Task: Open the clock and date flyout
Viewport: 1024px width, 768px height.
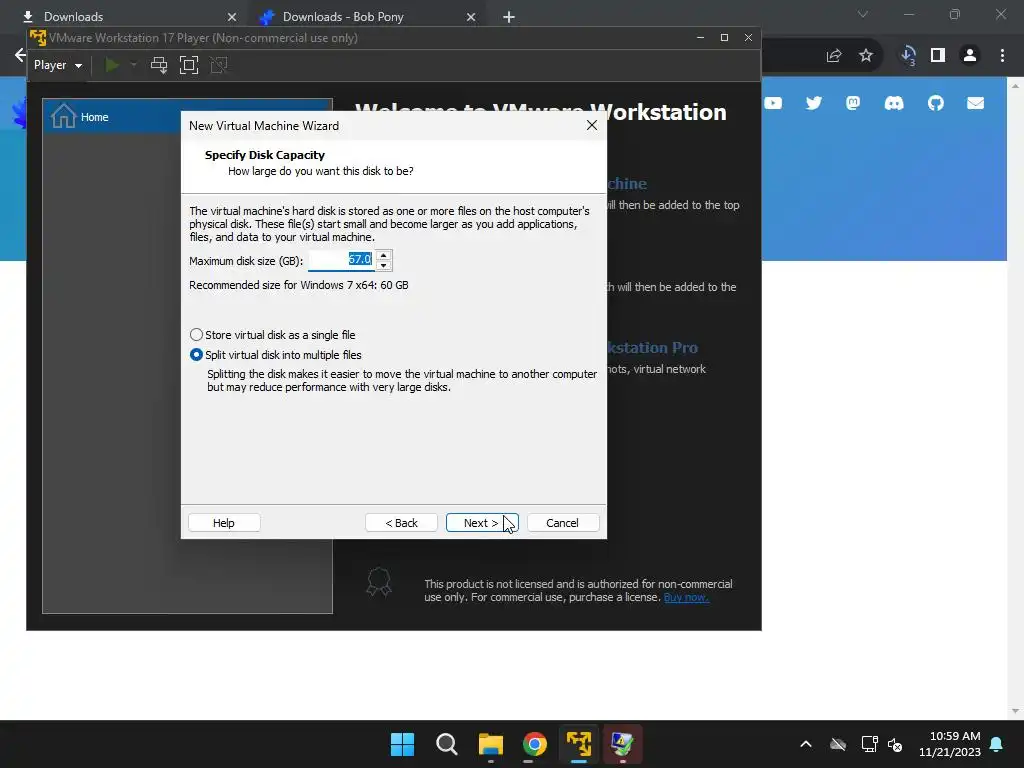Action: (950, 744)
